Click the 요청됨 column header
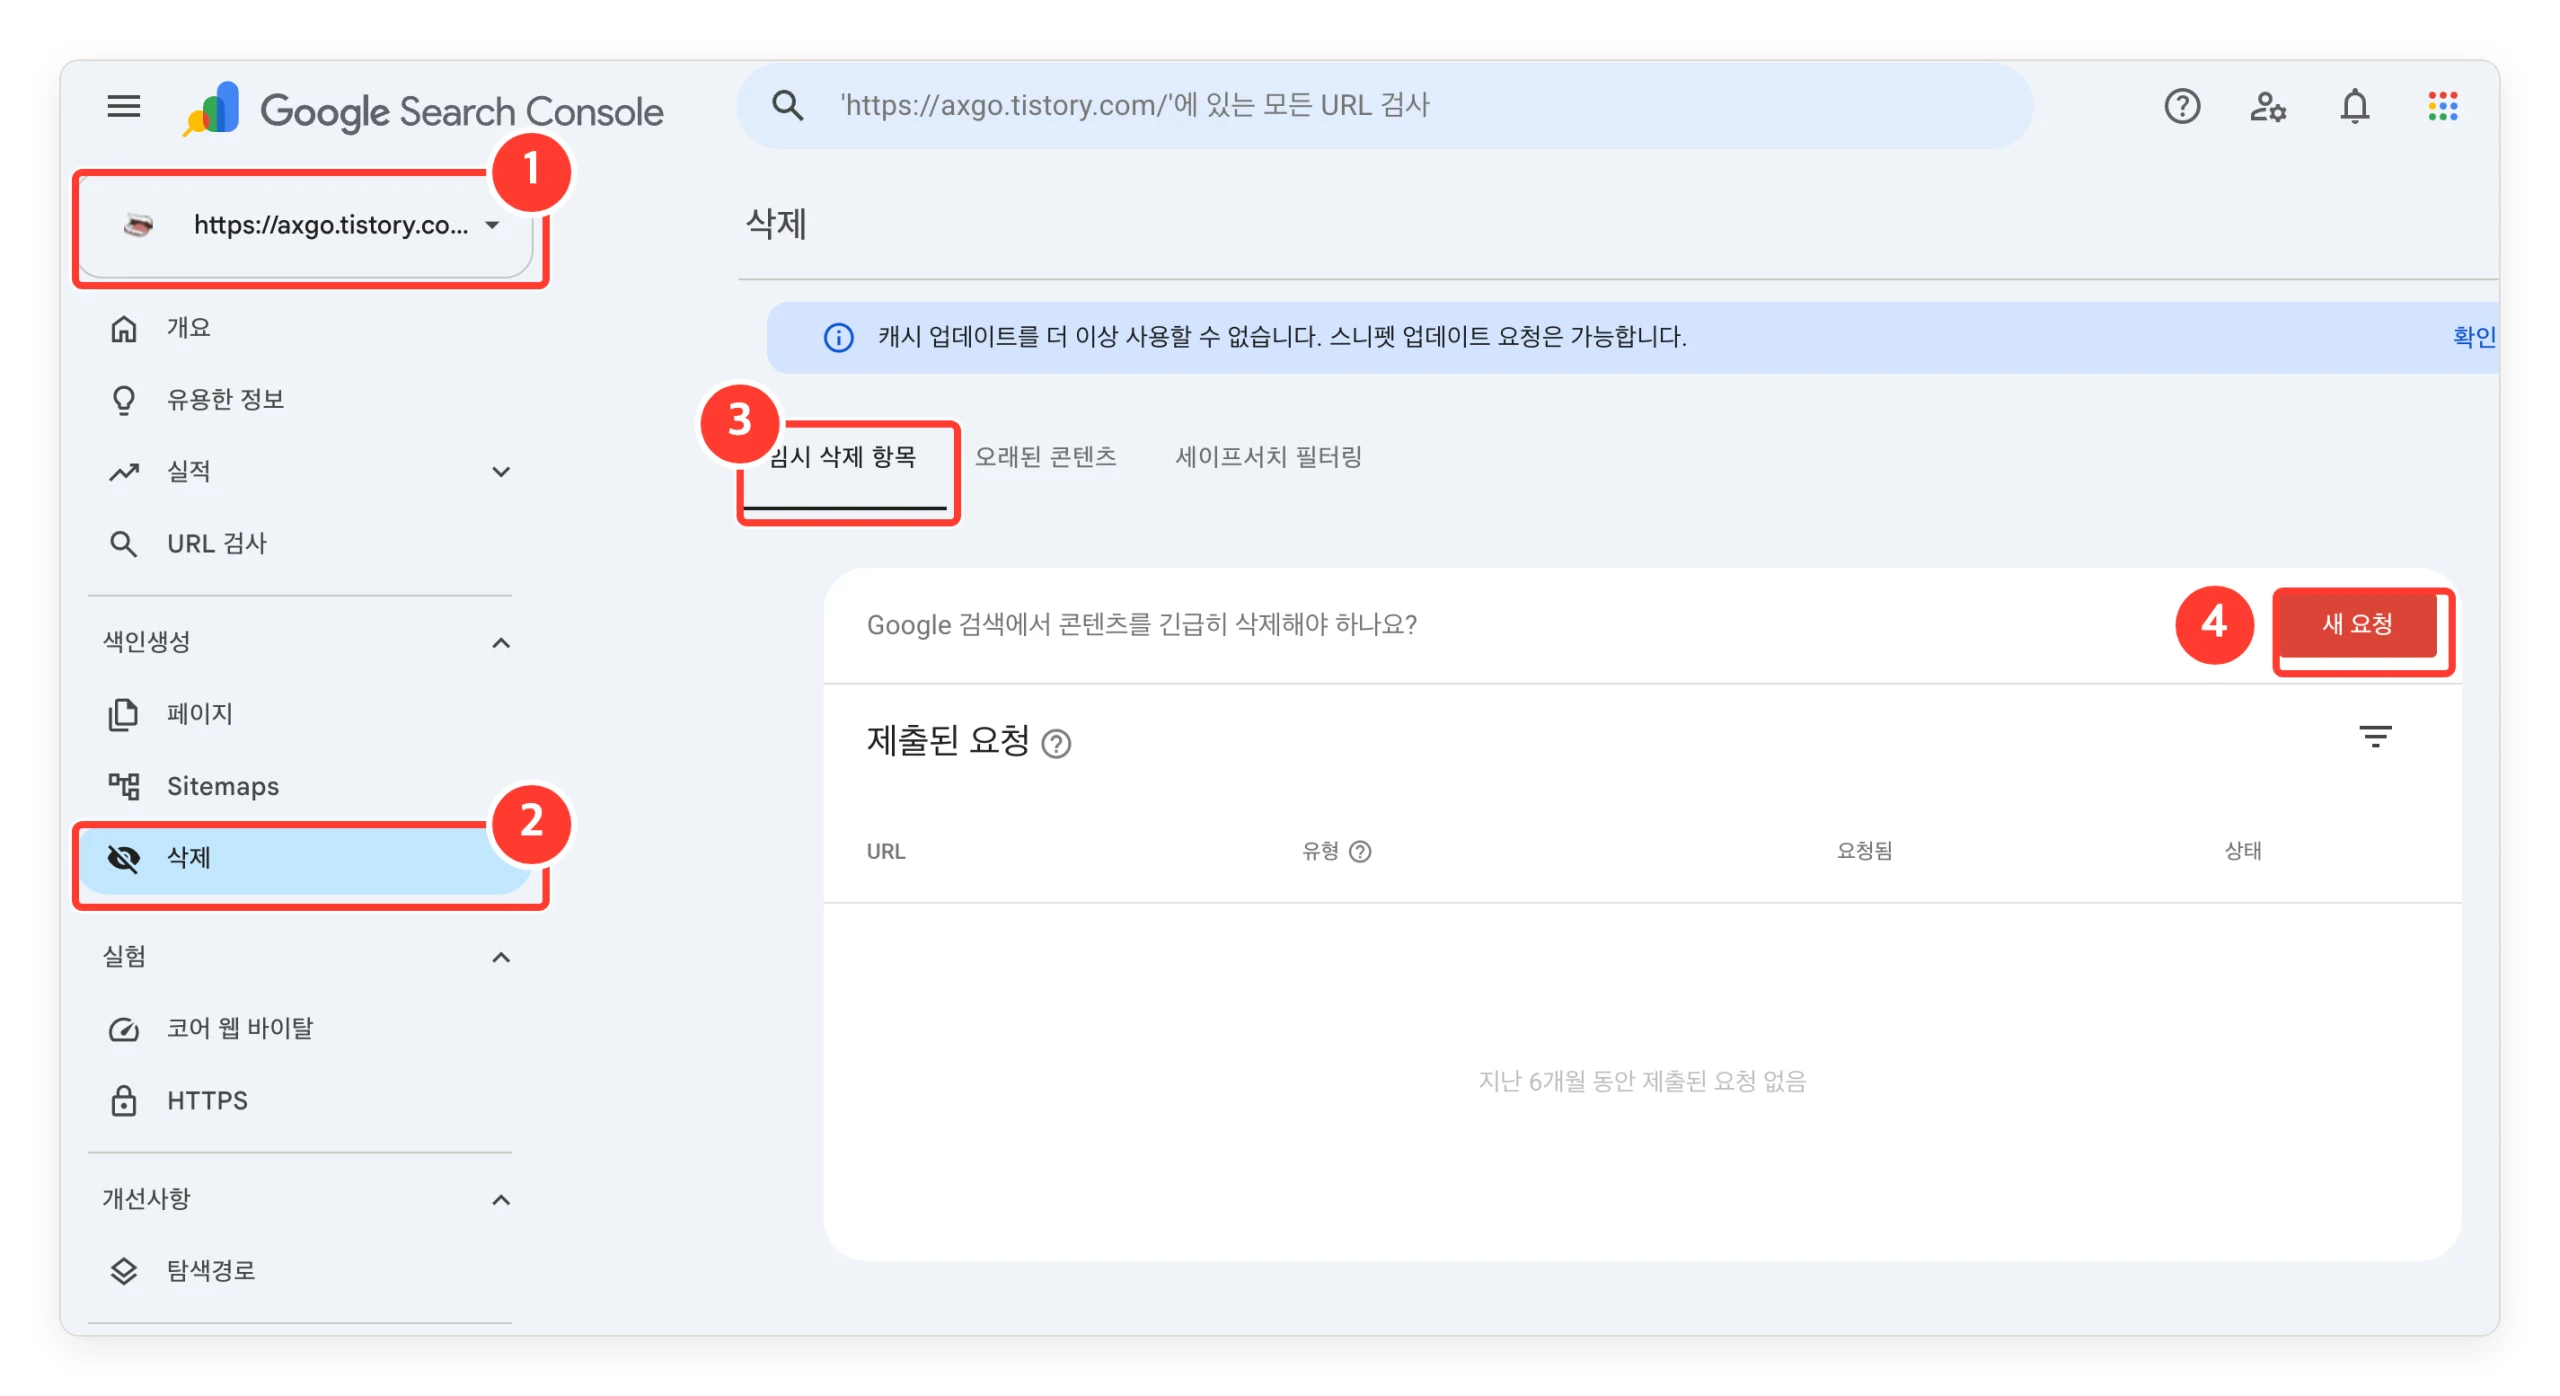Screen dimensions: 2560x1396 point(1863,851)
